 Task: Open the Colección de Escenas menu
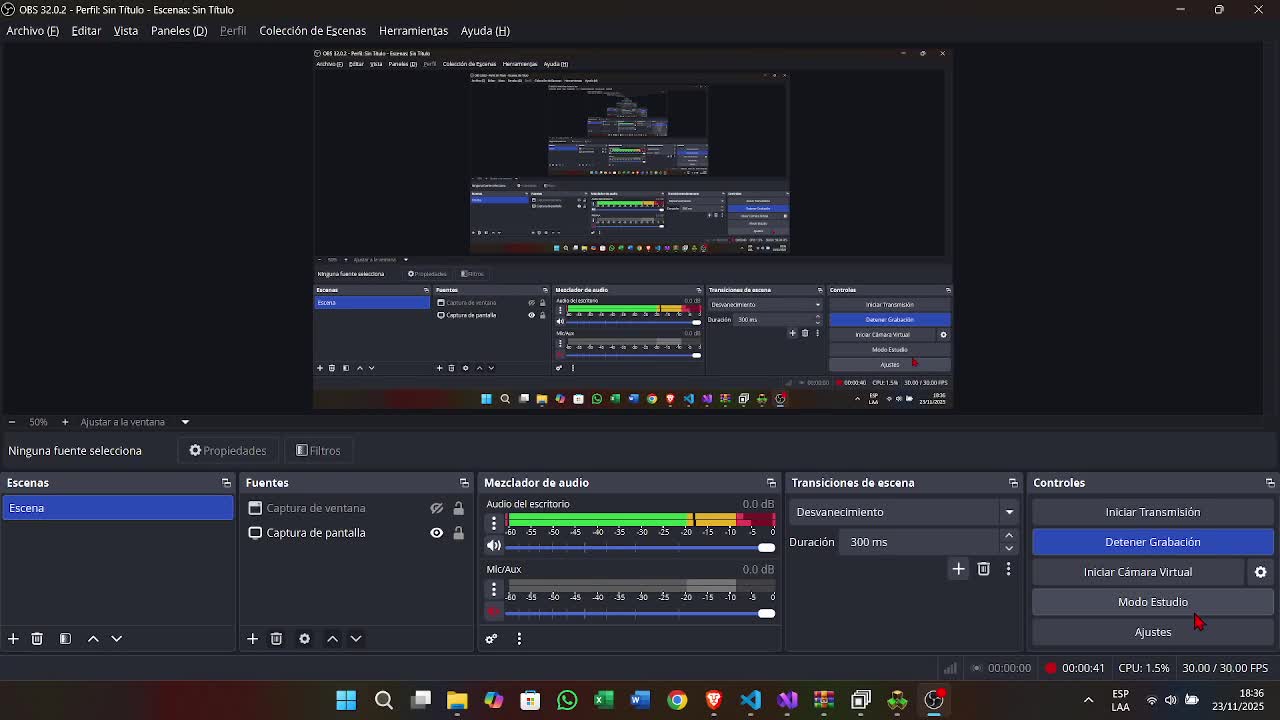312,31
